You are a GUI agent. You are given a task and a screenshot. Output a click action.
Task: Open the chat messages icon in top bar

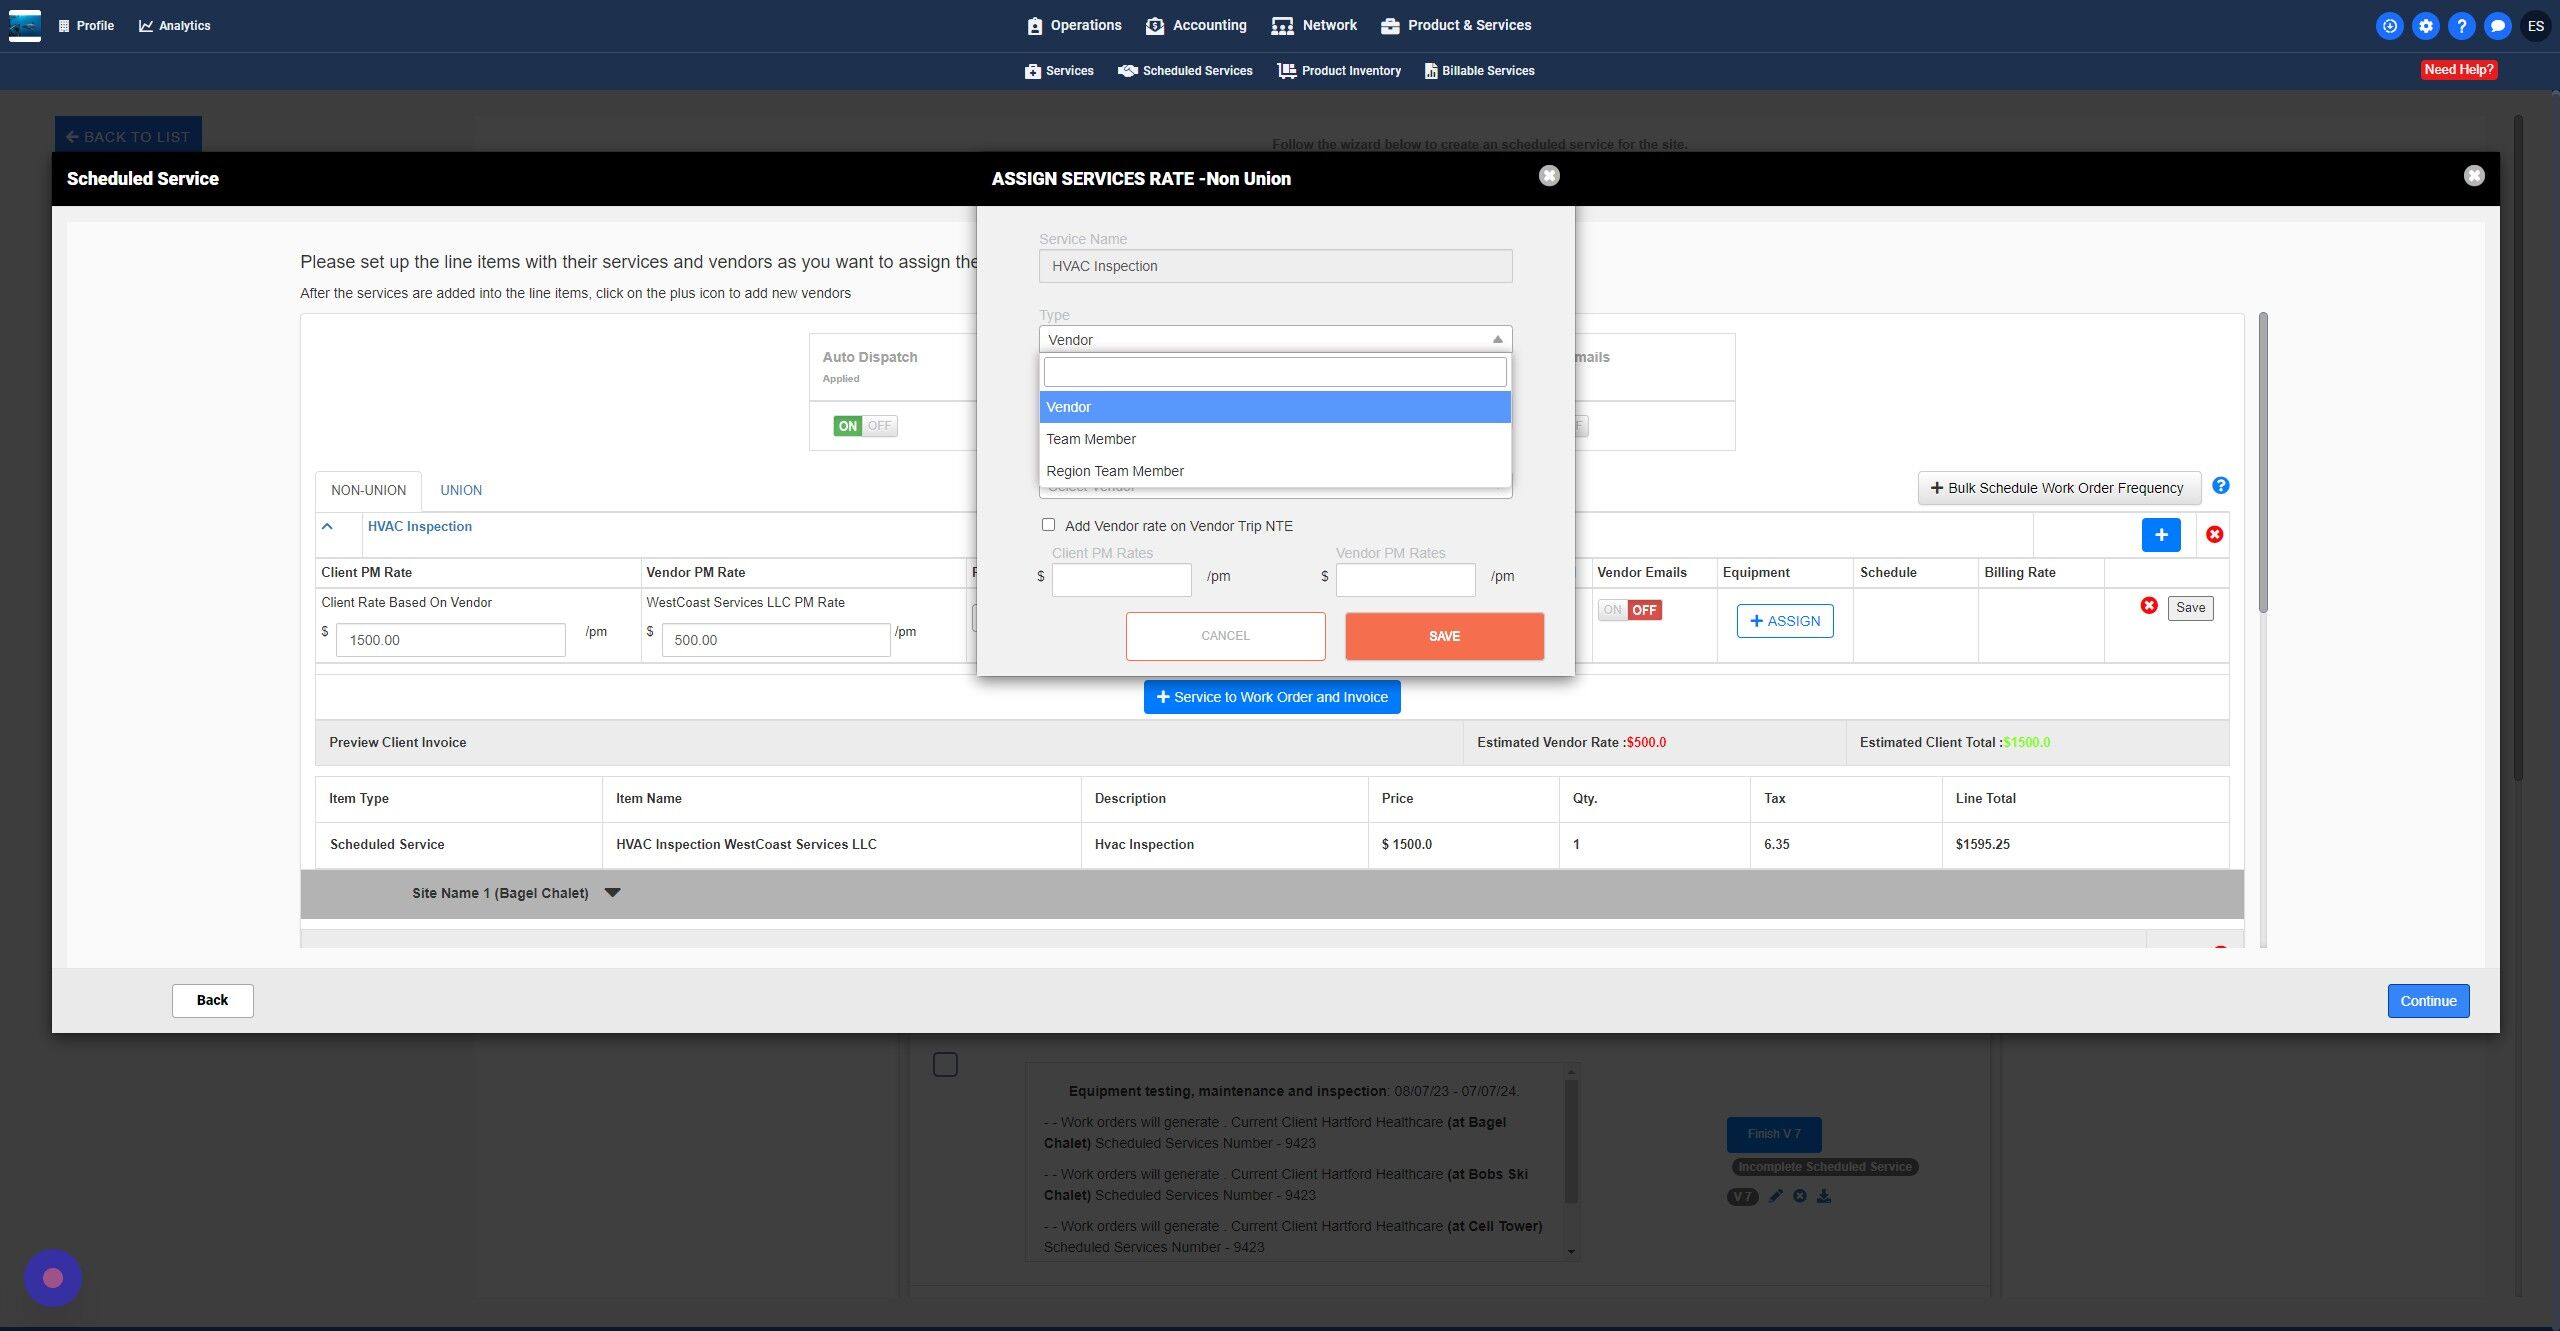(2497, 26)
